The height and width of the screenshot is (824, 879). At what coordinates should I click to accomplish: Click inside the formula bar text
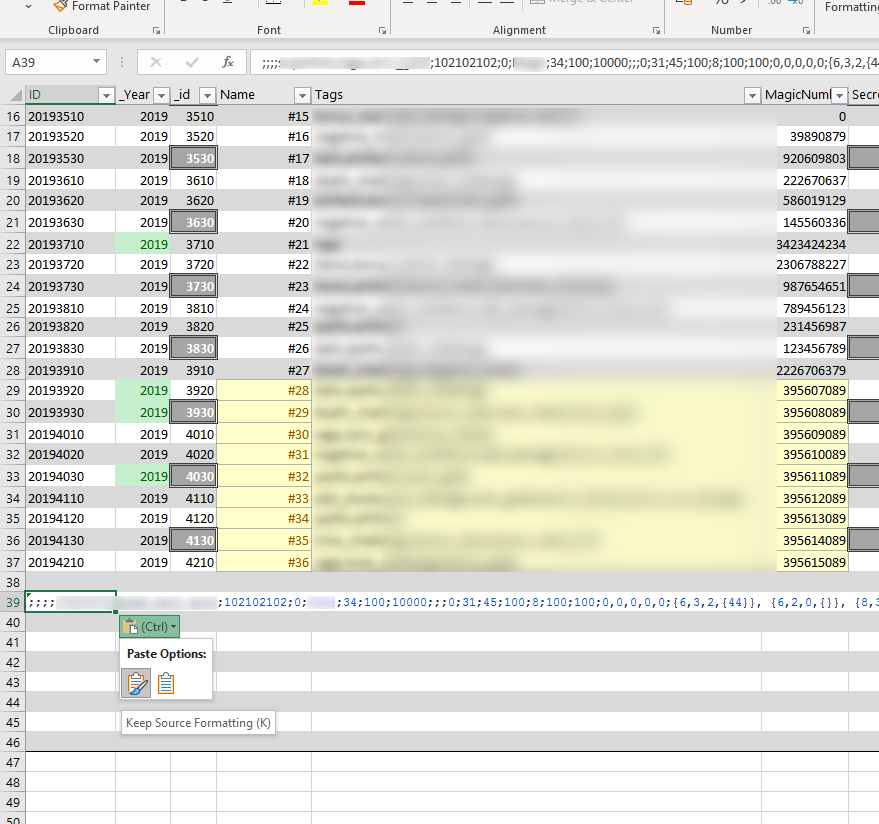[x=564, y=62]
